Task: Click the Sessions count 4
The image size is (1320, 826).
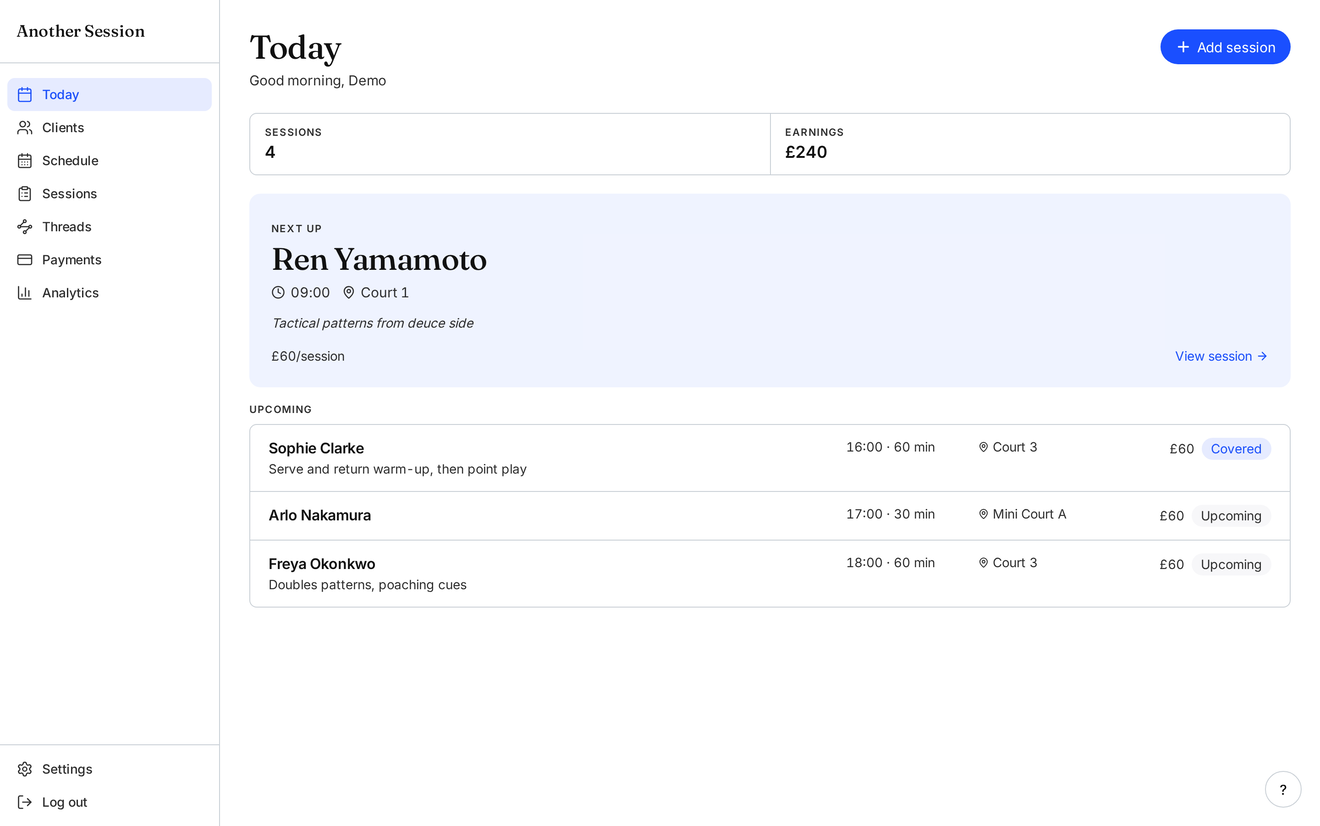Action: pyautogui.click(x=270, y=152)
